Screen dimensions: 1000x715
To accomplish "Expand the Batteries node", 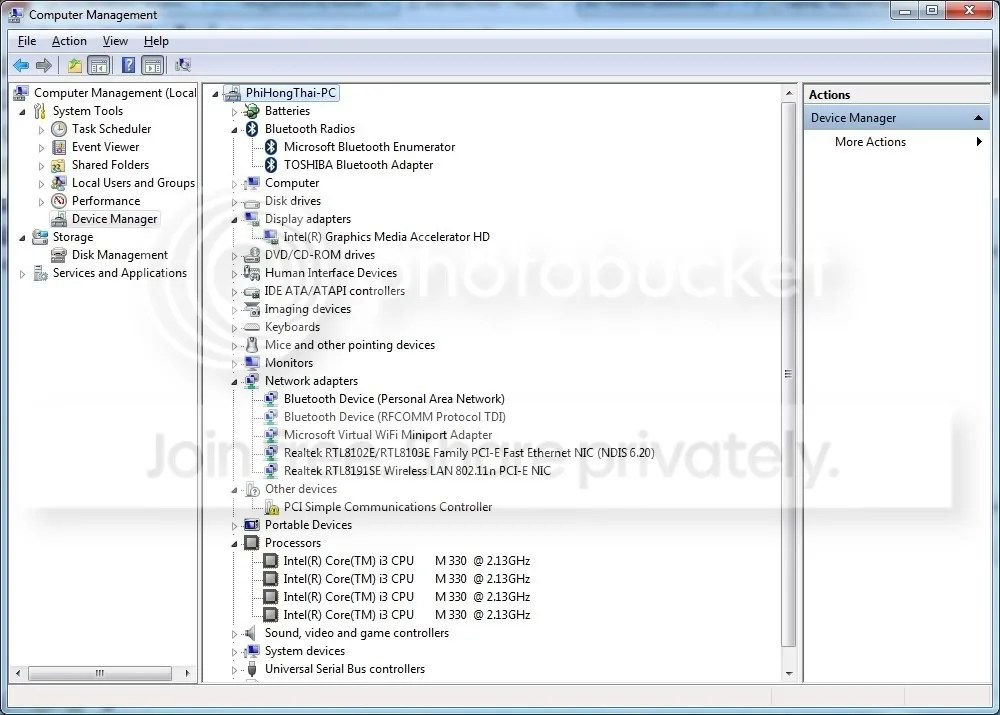I will pyautogui.click(x=234, y=112).
